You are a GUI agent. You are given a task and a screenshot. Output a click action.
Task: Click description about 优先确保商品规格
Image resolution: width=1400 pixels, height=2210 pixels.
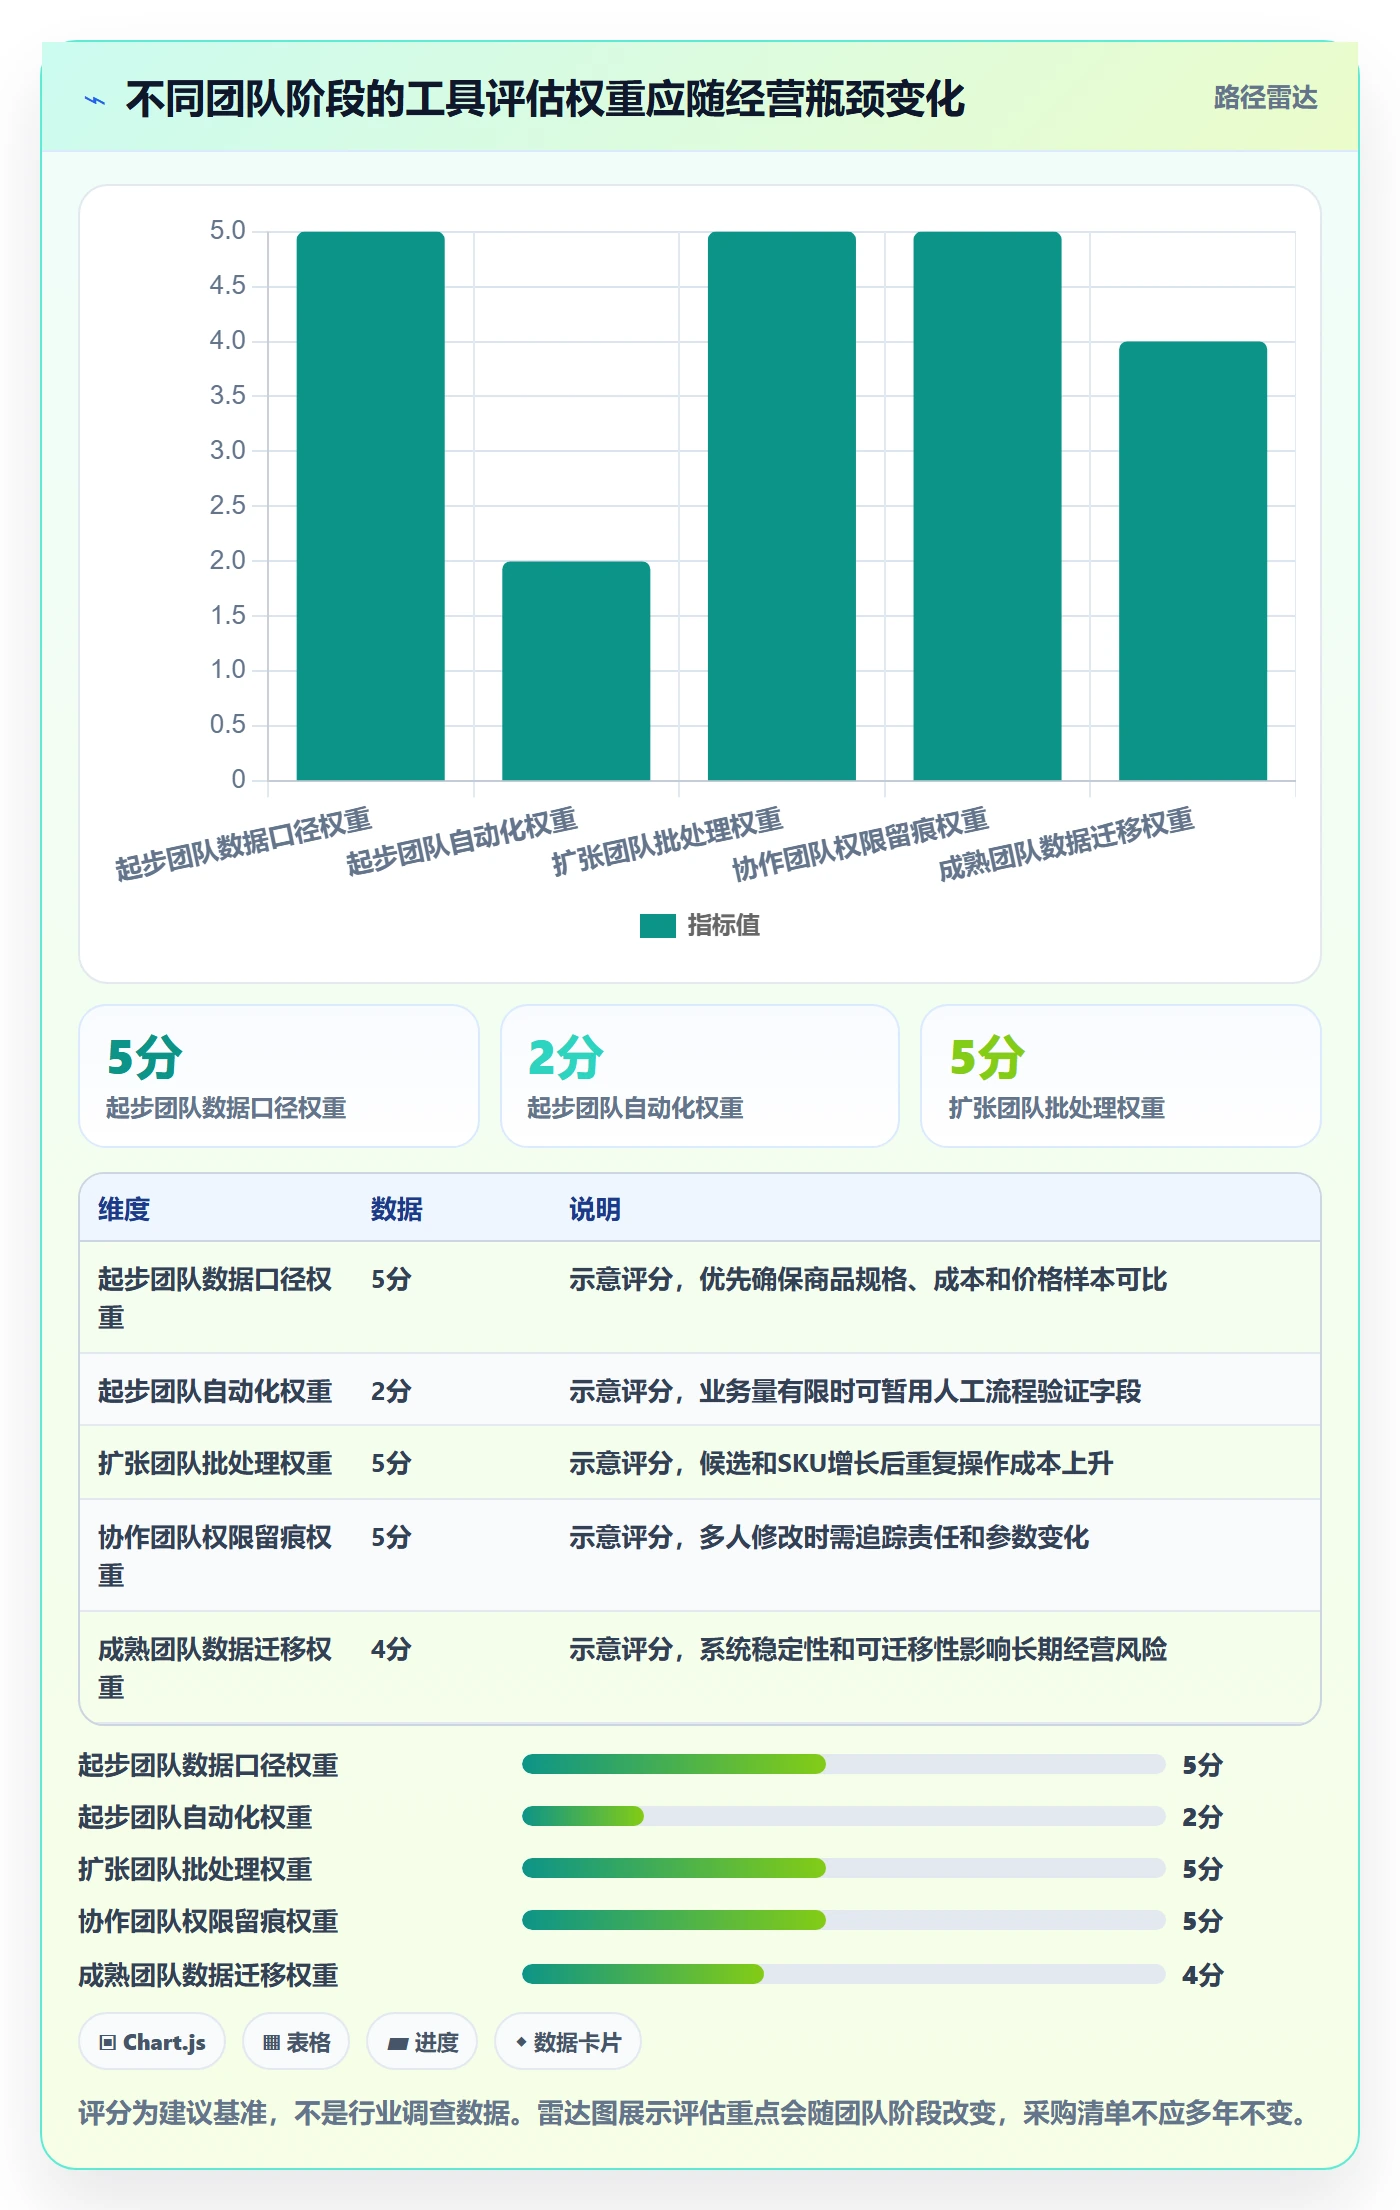(868, 1279)
